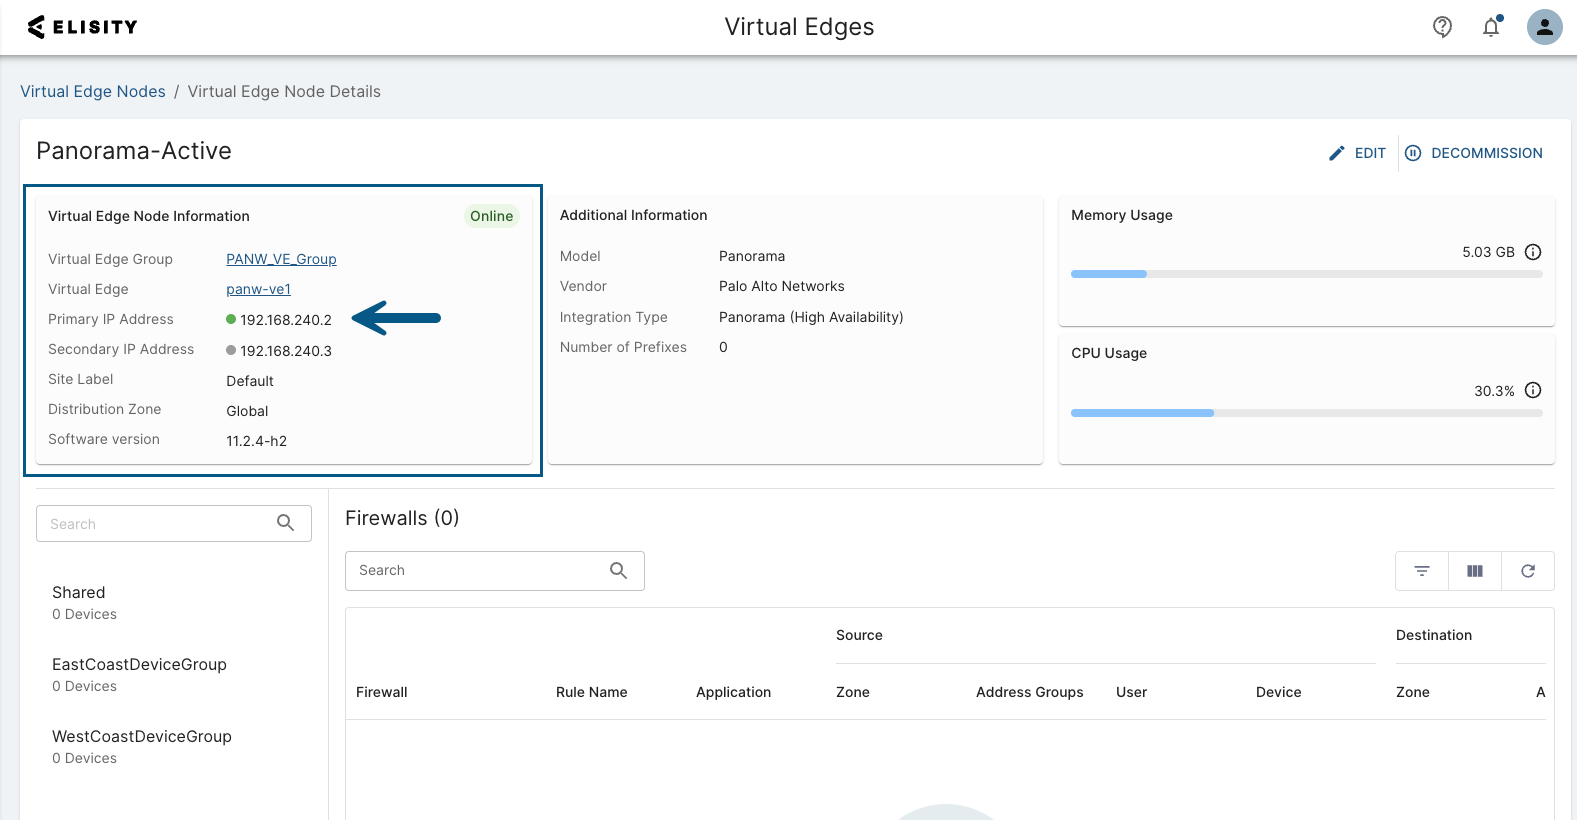The width and height of the screenshot is (1577, 820).
Task: Refresh the firewalls table
Action: [x=1528, y=571]
